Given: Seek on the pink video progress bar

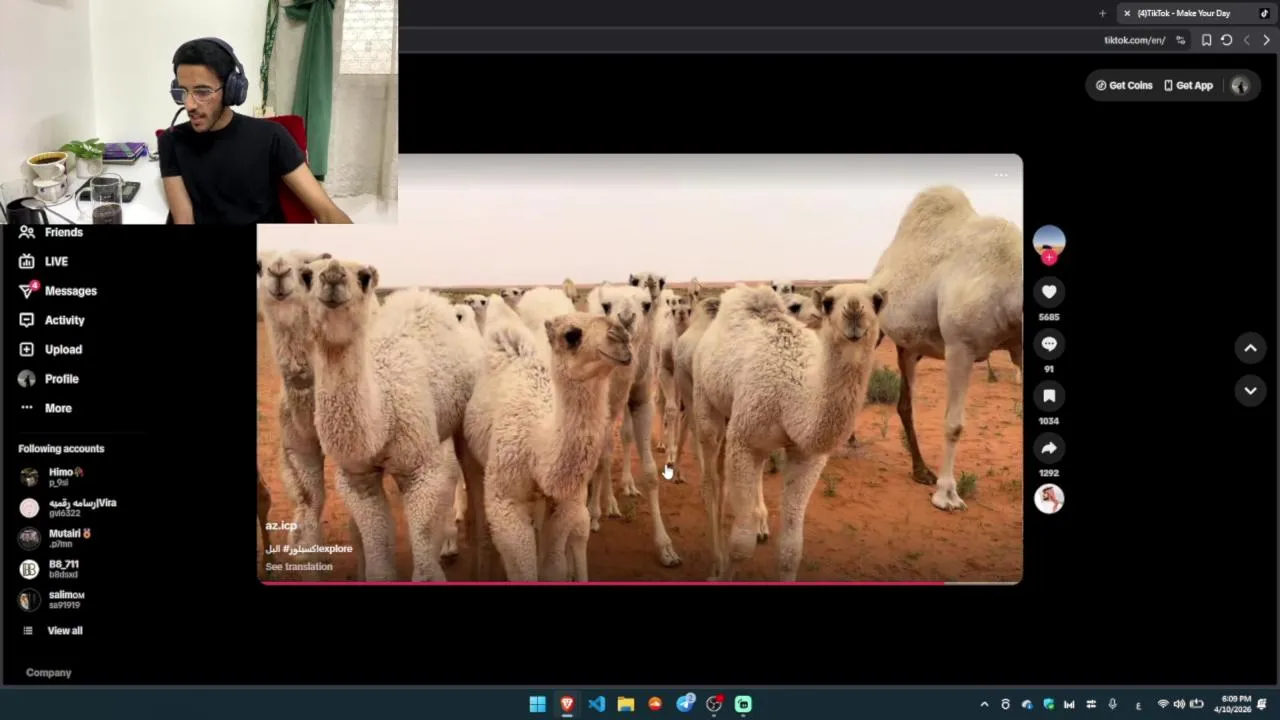Looking at the screenshot, I should tap(640, 583).
